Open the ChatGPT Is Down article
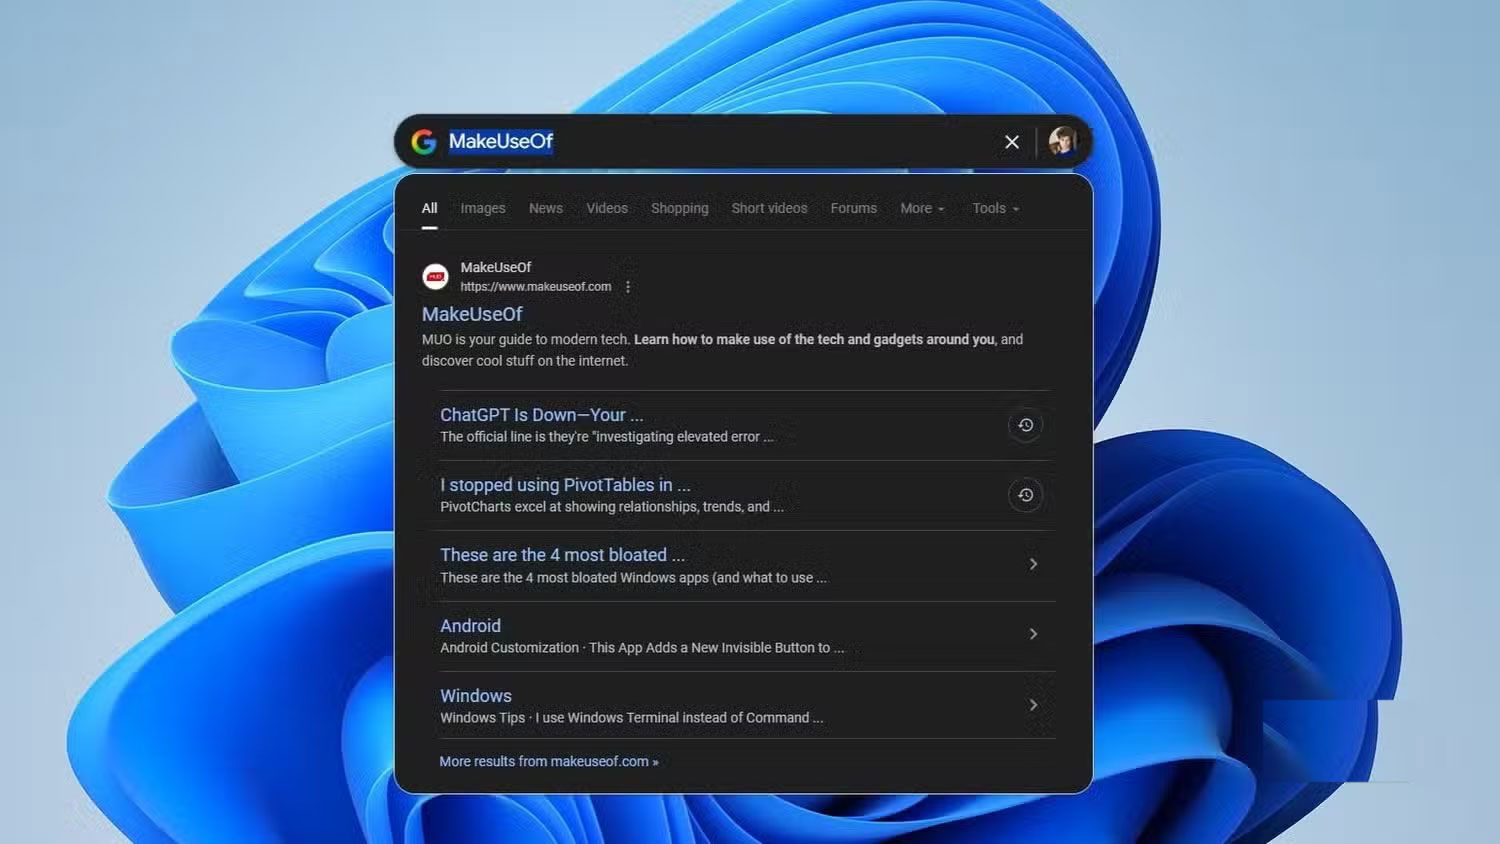 coord(540,414)
